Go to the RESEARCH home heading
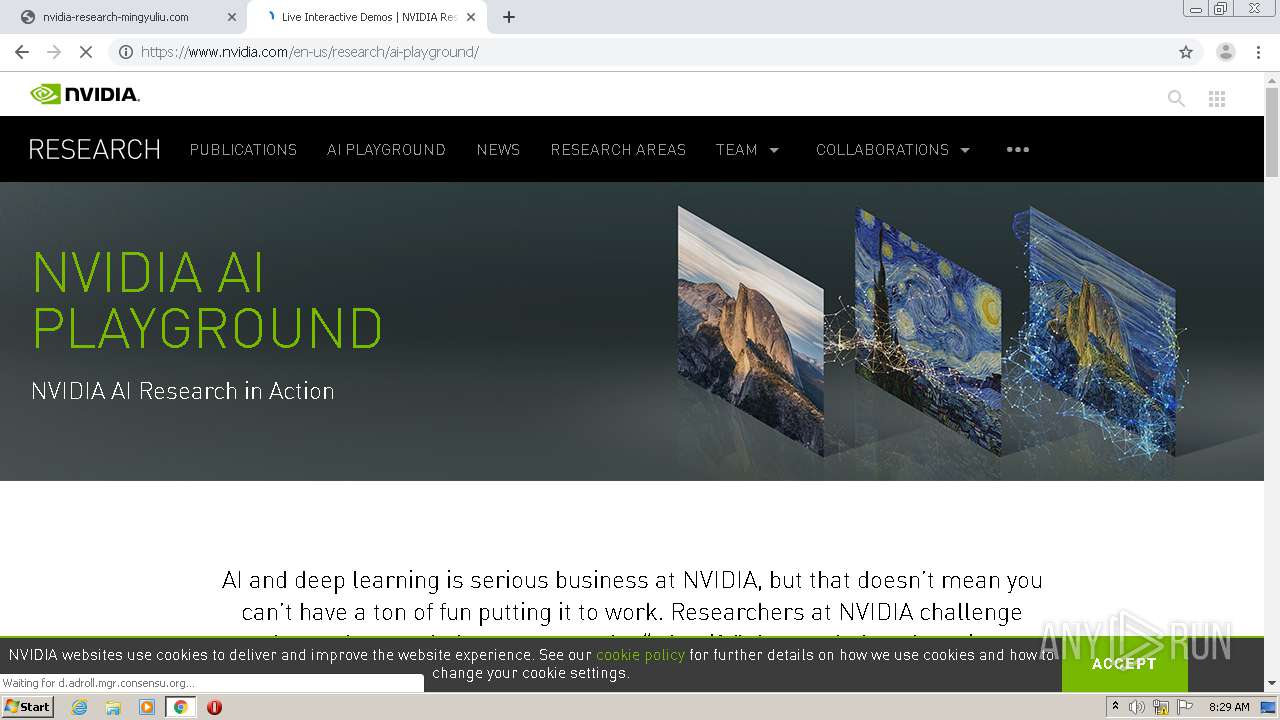1280x720 pixels. (x=95, y=149)
